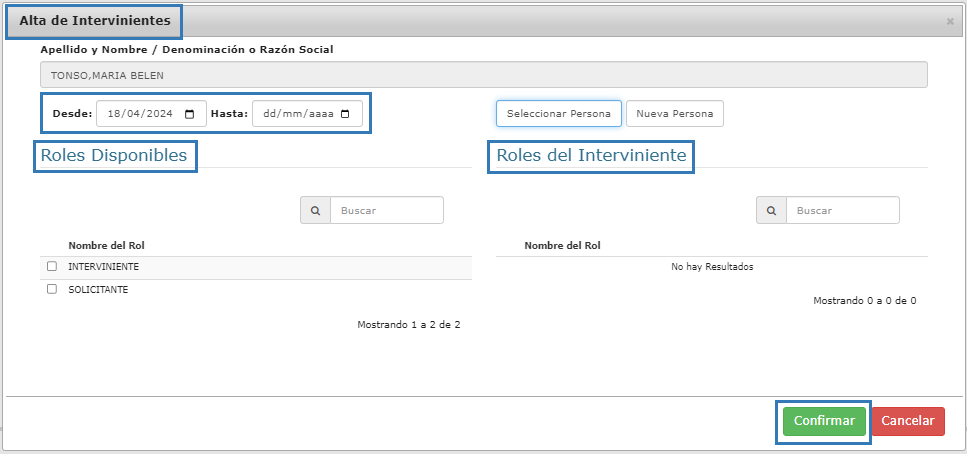
Task: Sort by Nombre del Rol in Roles del Interviniente
Action: 562,245
